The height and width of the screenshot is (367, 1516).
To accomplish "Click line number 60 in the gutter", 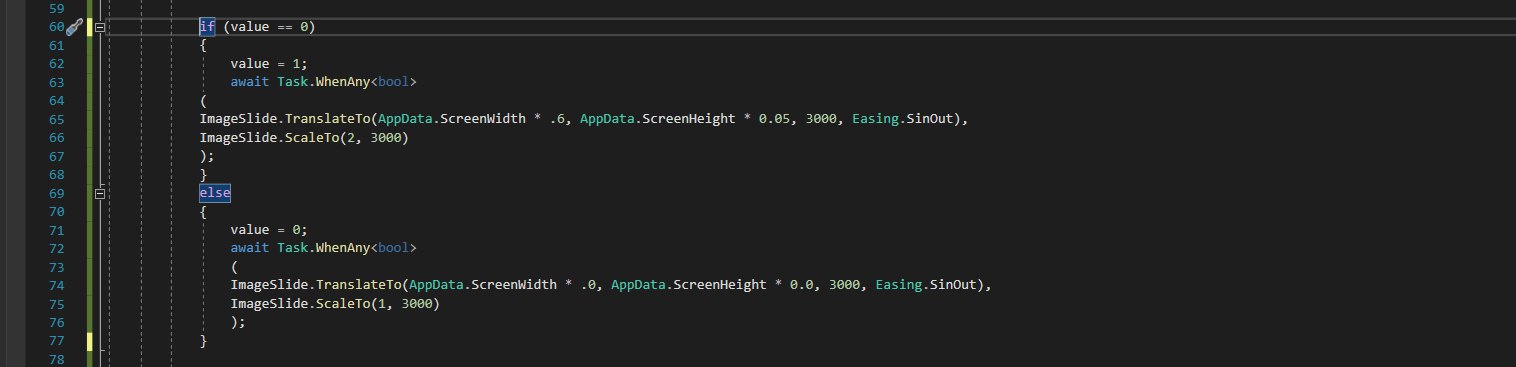I will click(x=57, y=27).
